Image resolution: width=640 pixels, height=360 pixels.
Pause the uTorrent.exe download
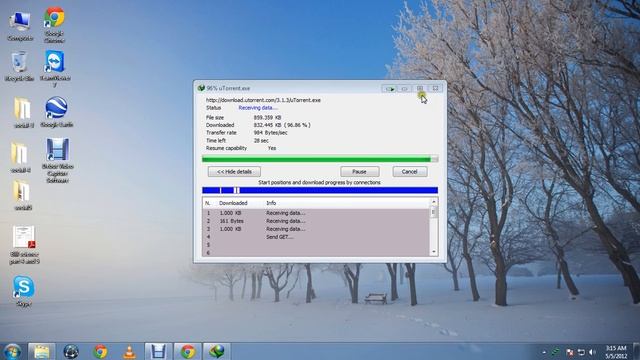(360, 172)
